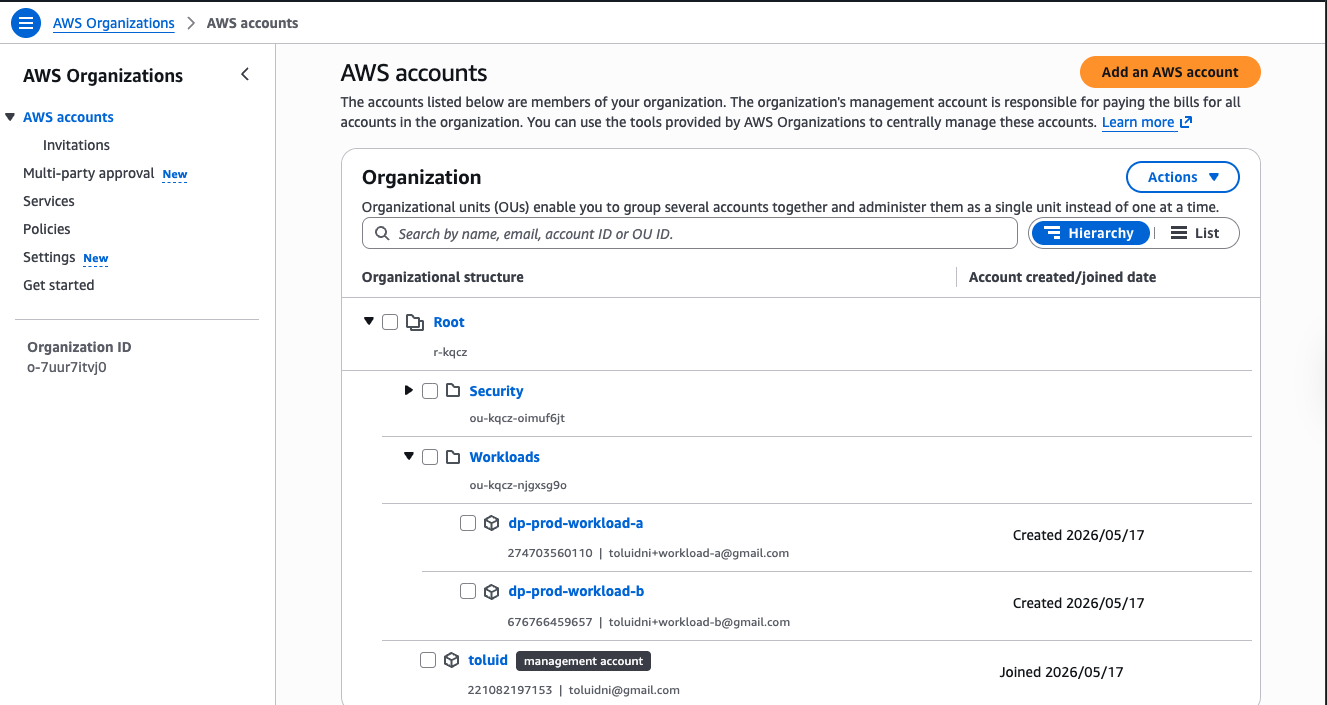Screen dimensions: 1327x705
Task: Collapse the Root tree node
Action: pos(369,321)
